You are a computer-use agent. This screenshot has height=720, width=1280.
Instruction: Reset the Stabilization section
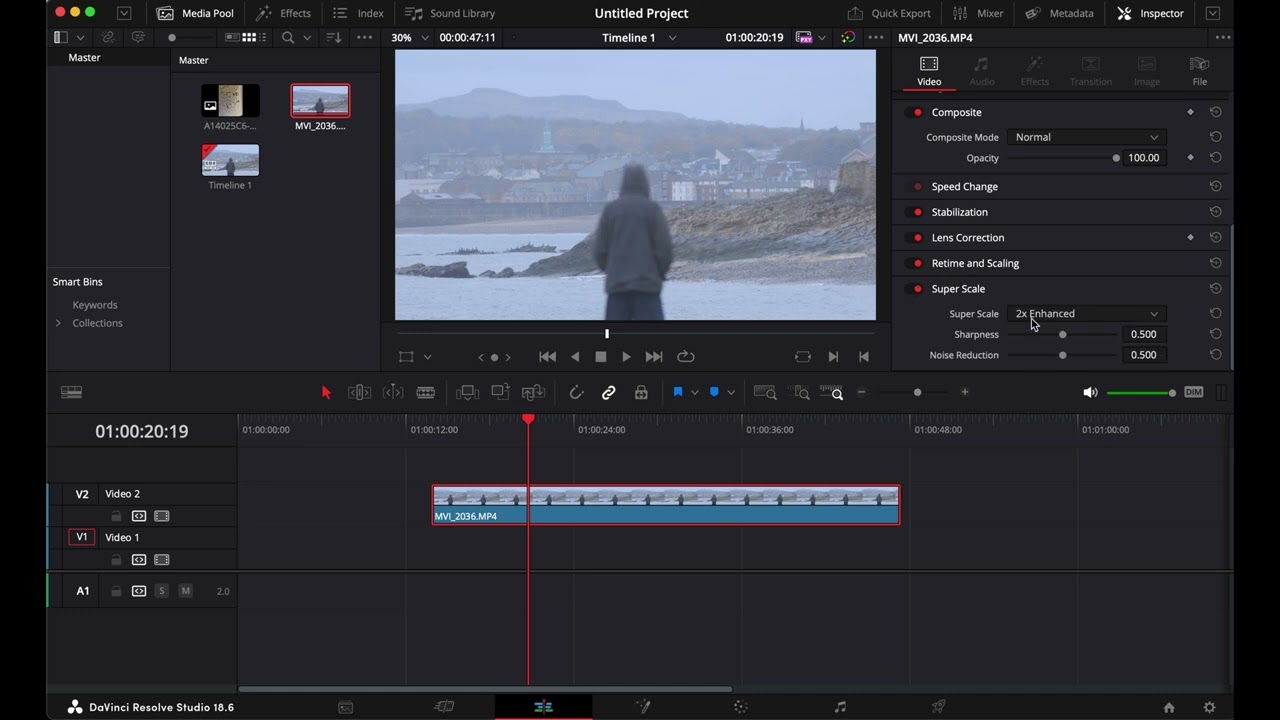pyautogui.click(x=1215, y=212)
